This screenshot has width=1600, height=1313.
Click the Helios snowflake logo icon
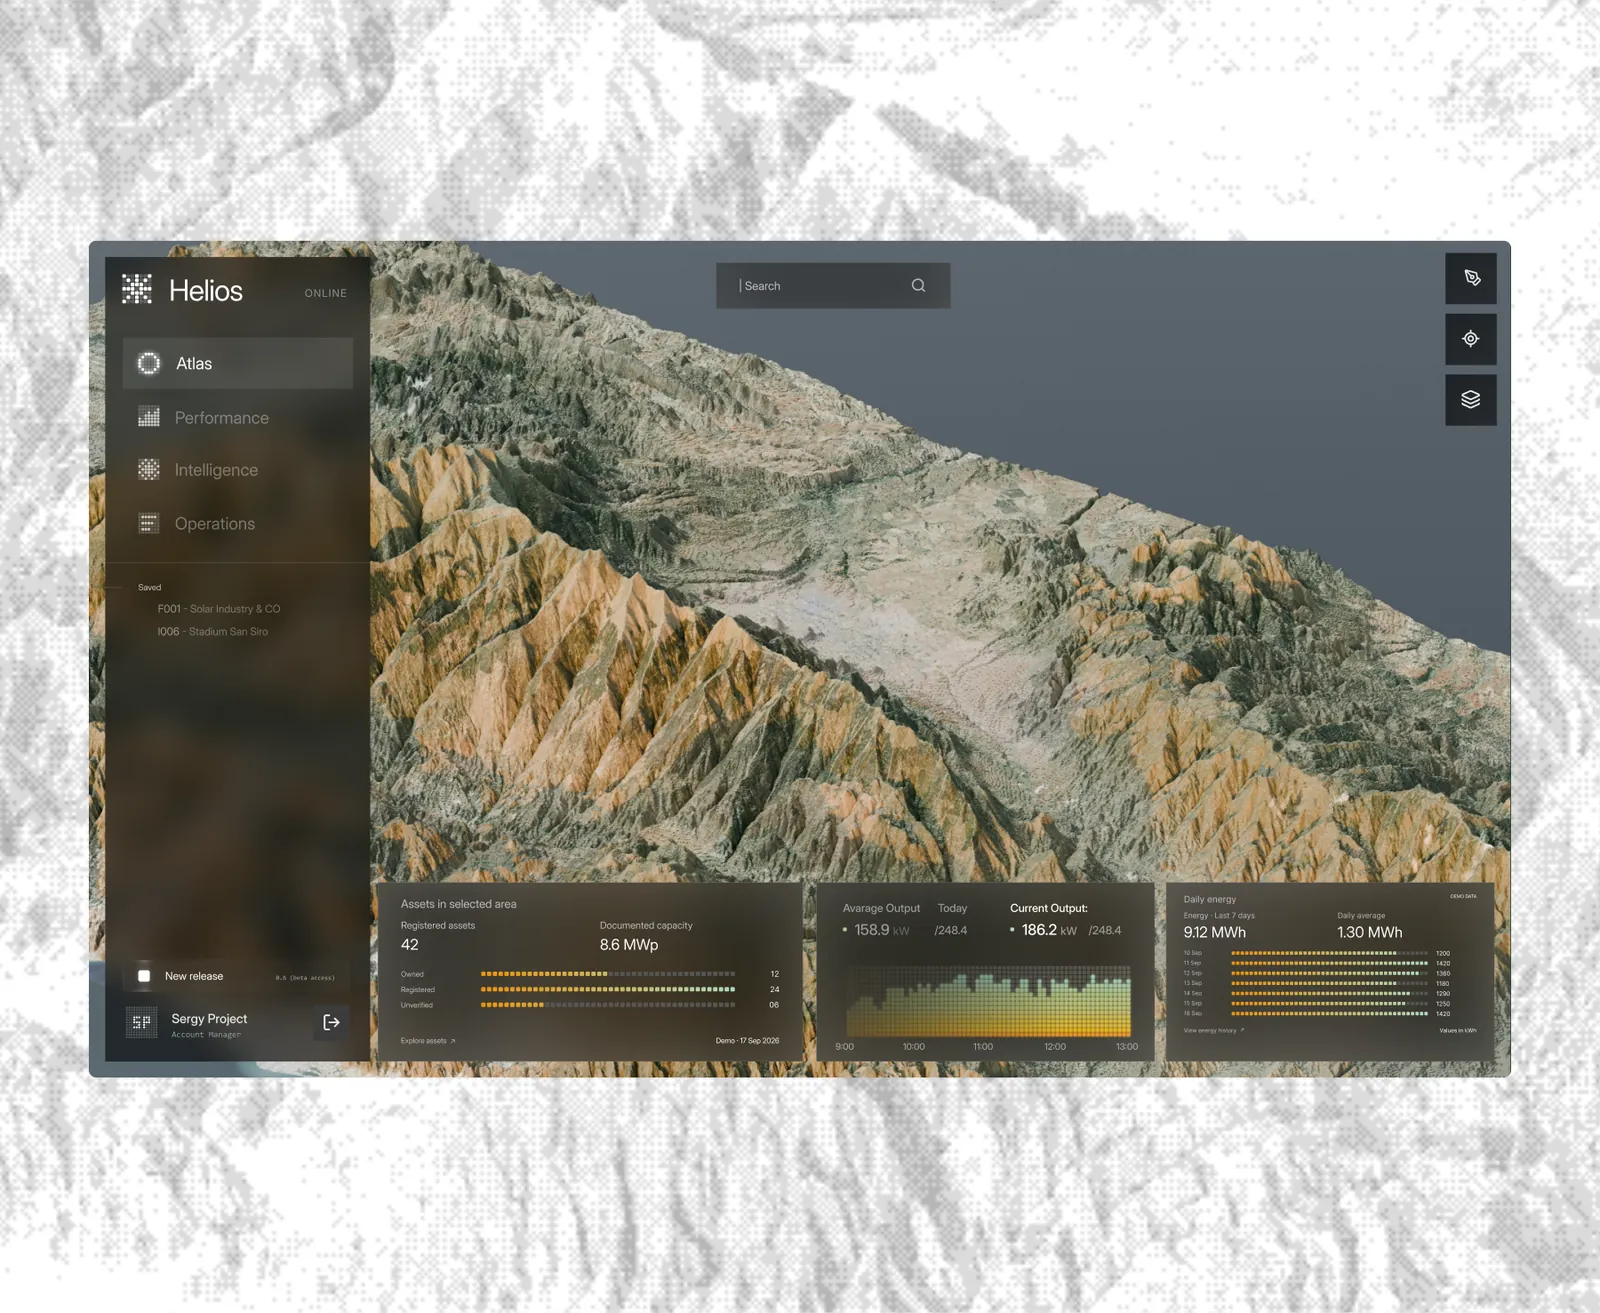[137, 289]
